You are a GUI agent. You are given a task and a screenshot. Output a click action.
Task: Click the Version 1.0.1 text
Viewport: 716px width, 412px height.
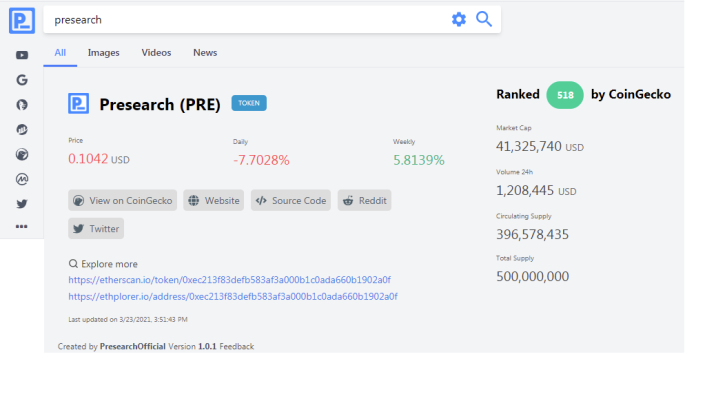pyautogui.click(x=192, y=347)
